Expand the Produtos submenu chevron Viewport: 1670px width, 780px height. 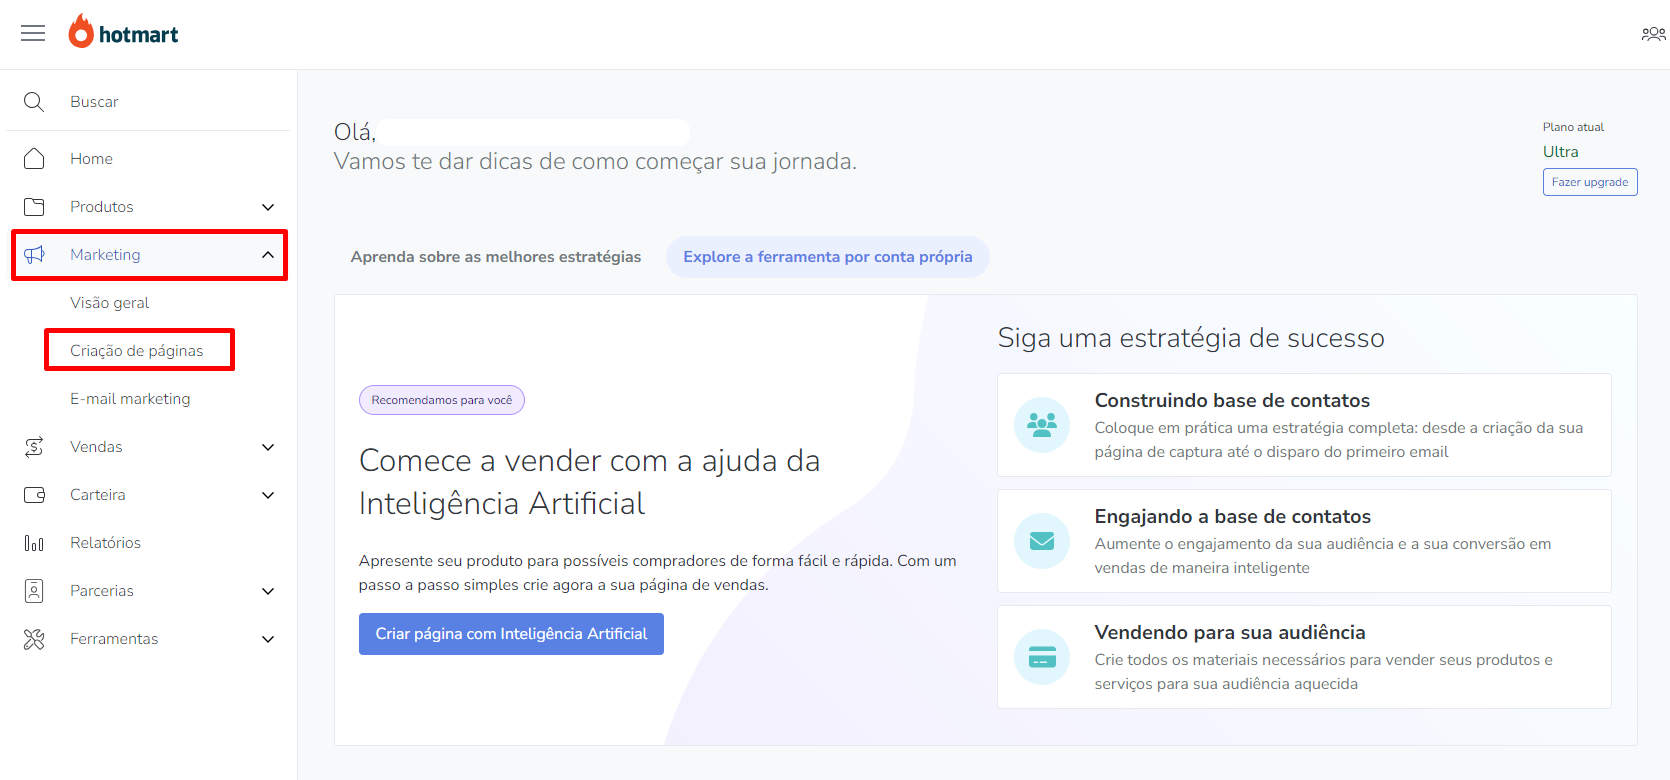click(x=268, y=207)
